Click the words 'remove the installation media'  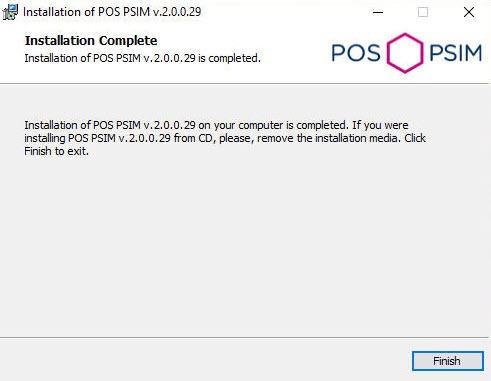[x=329, y=138]
